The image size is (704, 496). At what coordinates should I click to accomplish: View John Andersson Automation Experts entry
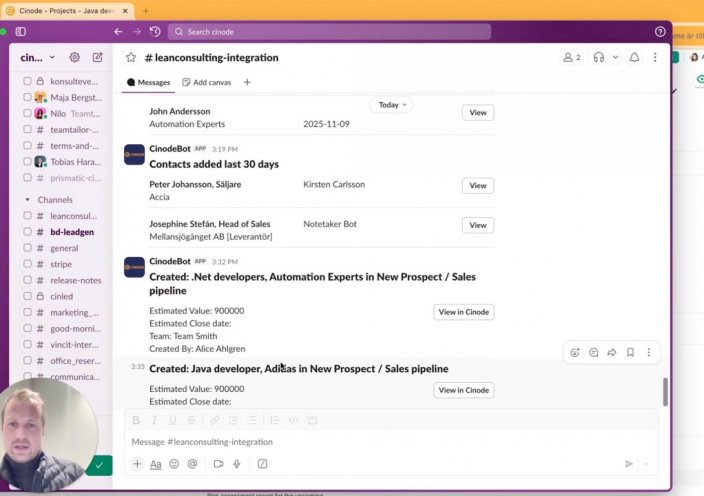pos(478,112)
